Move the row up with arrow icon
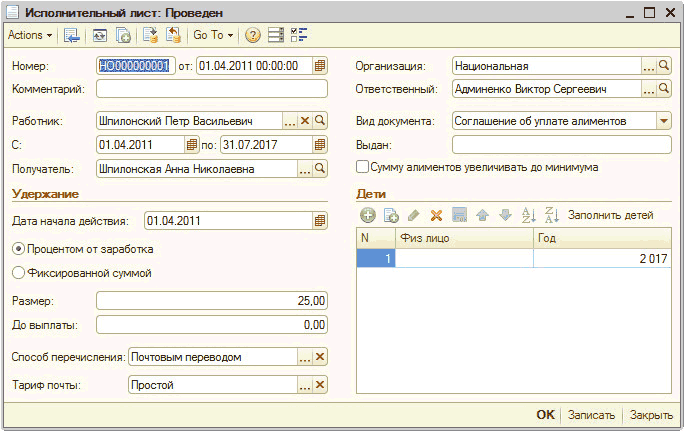Viewport: 684px width, 431px height. point(482,215)
